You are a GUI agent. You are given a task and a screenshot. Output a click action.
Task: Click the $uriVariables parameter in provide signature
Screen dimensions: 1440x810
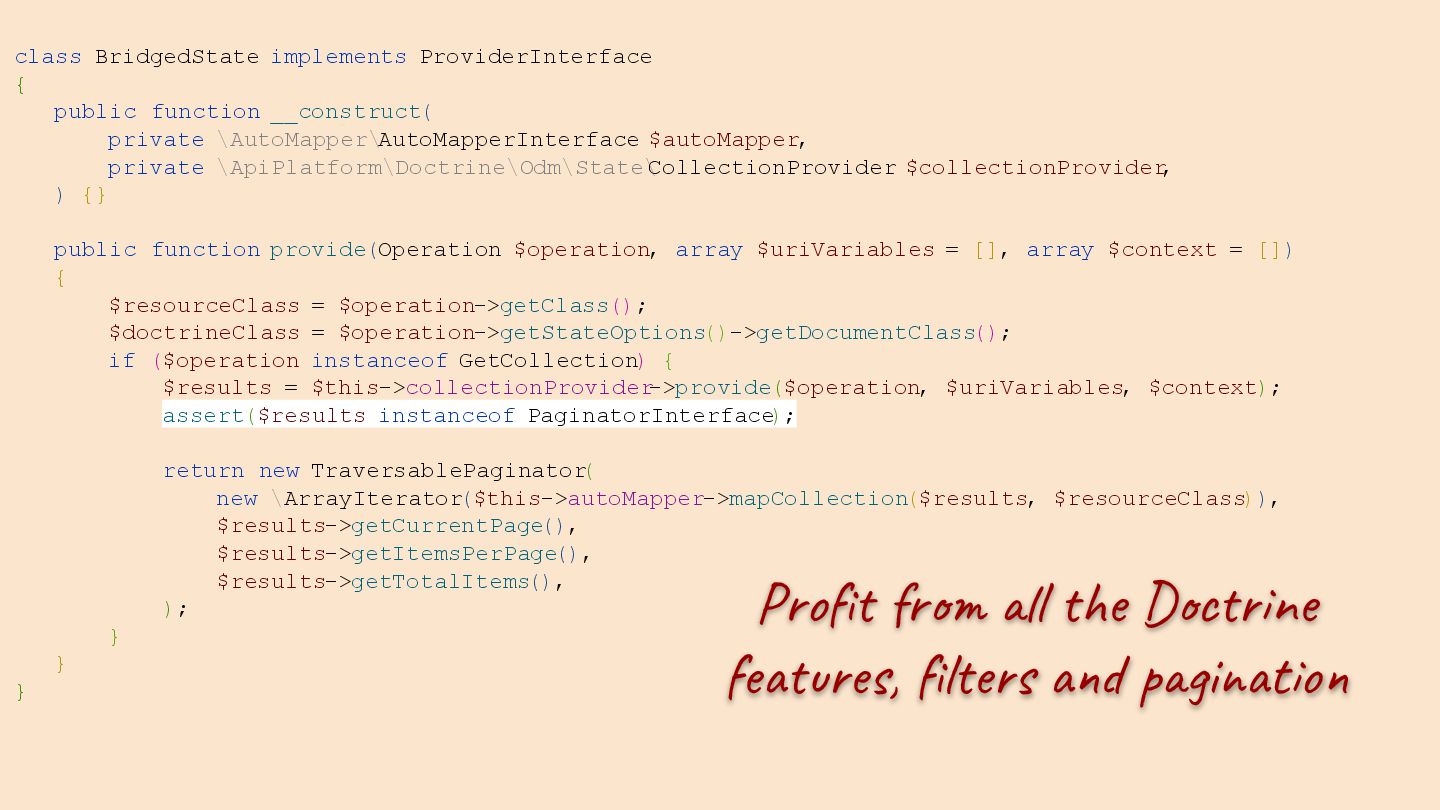point(845,250)
